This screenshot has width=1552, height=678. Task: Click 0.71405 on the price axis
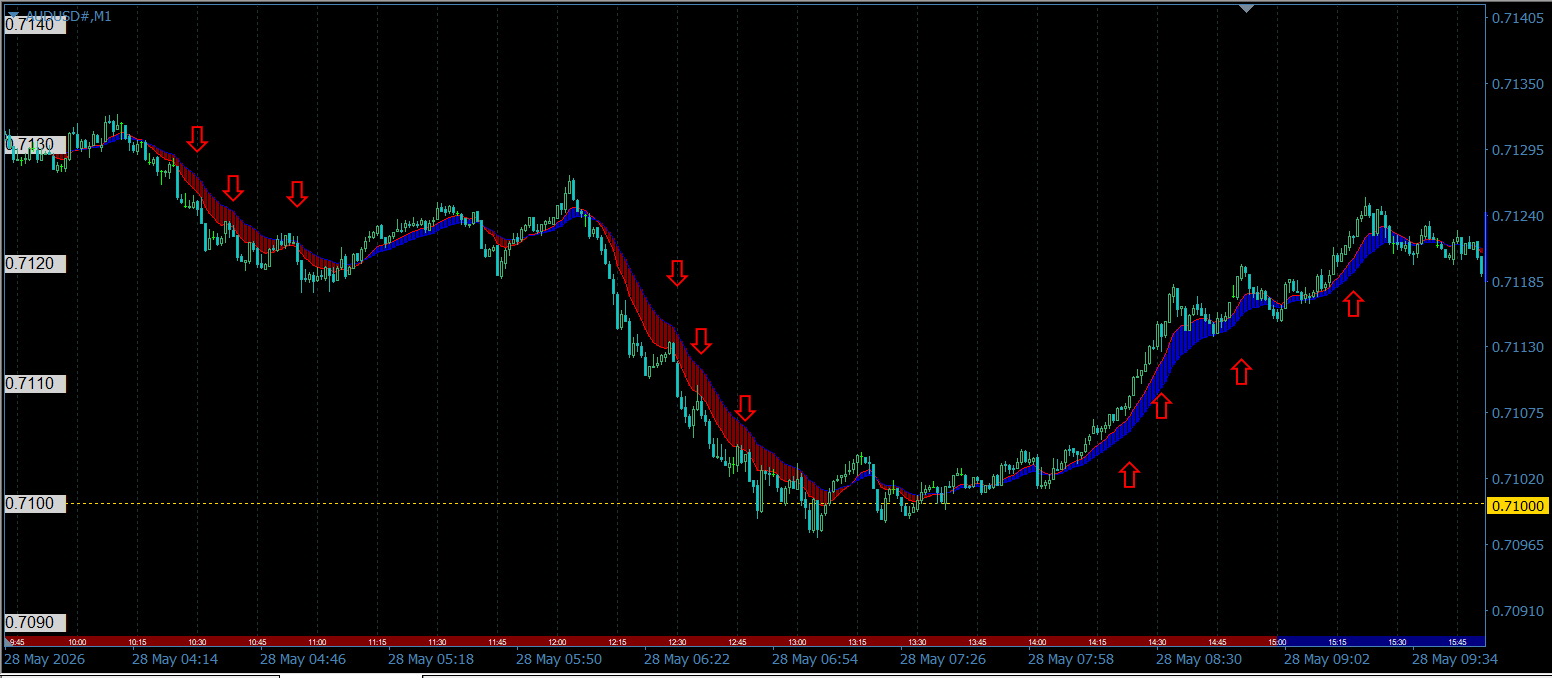pos(1519,18)
